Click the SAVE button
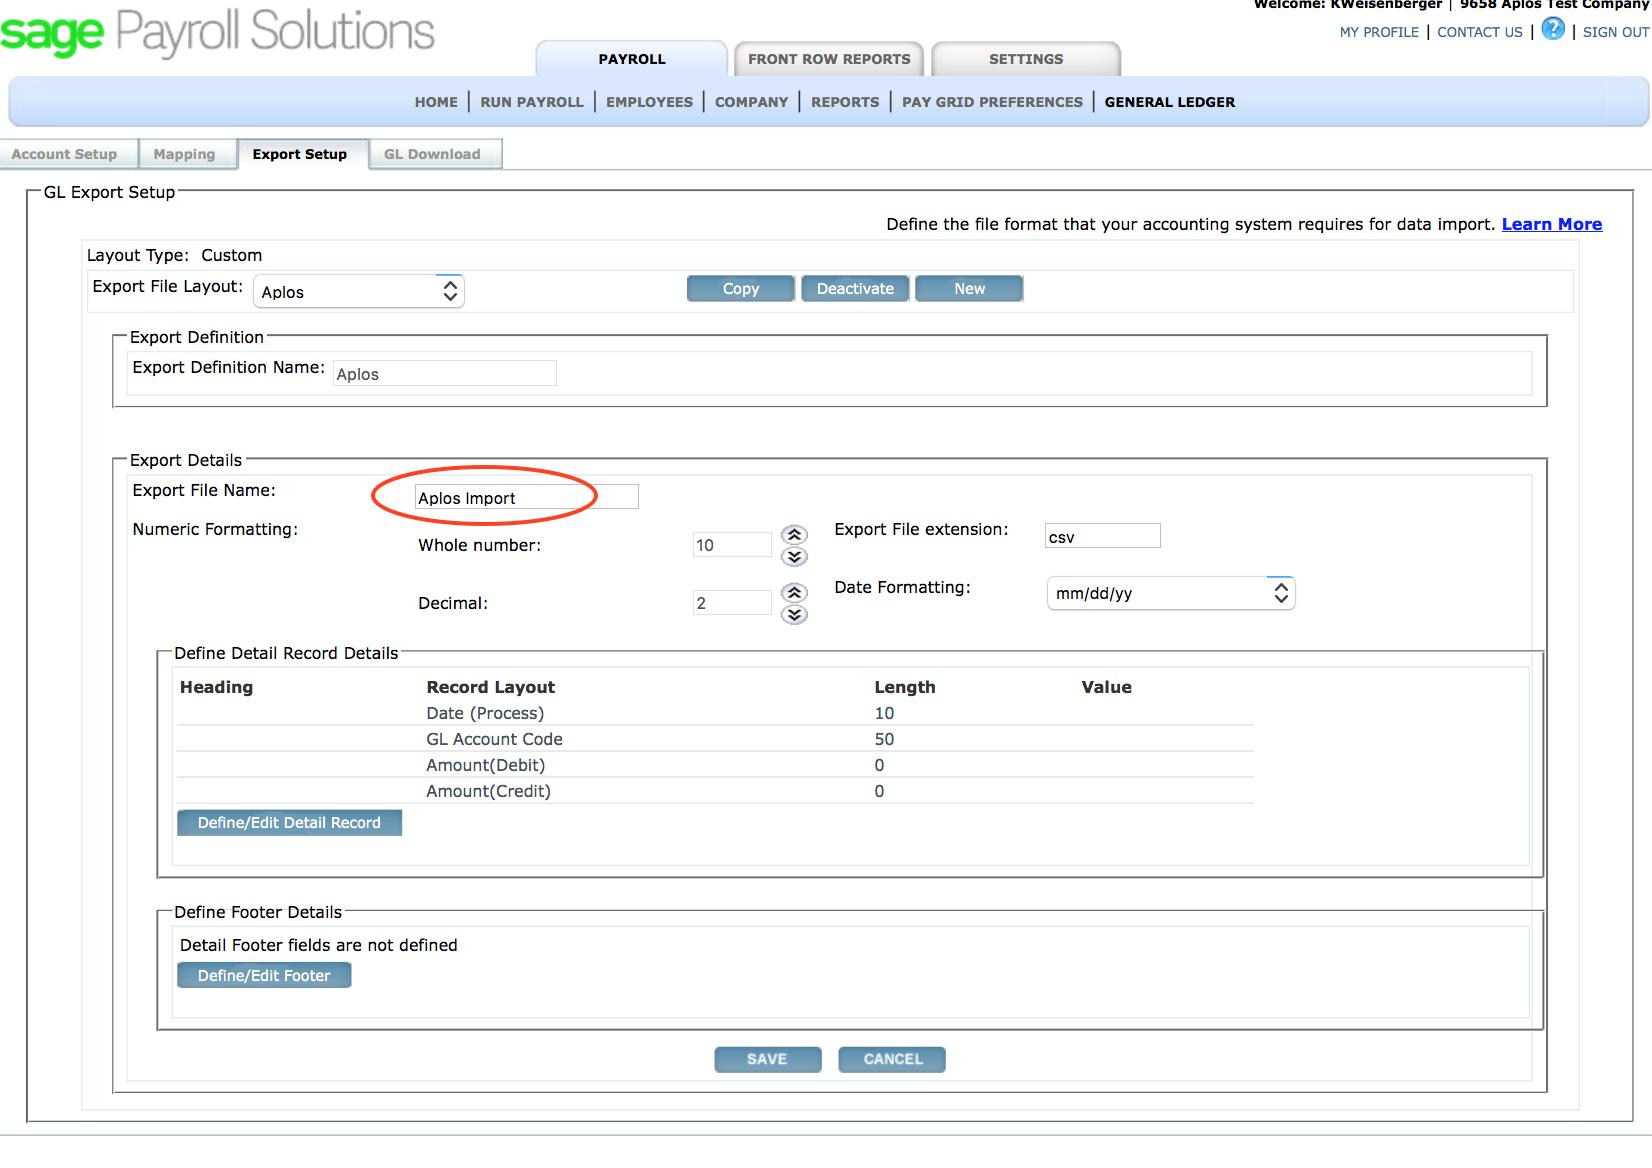The image size is (1652, 1168). pyautogui.click(x=767, y=1059)
